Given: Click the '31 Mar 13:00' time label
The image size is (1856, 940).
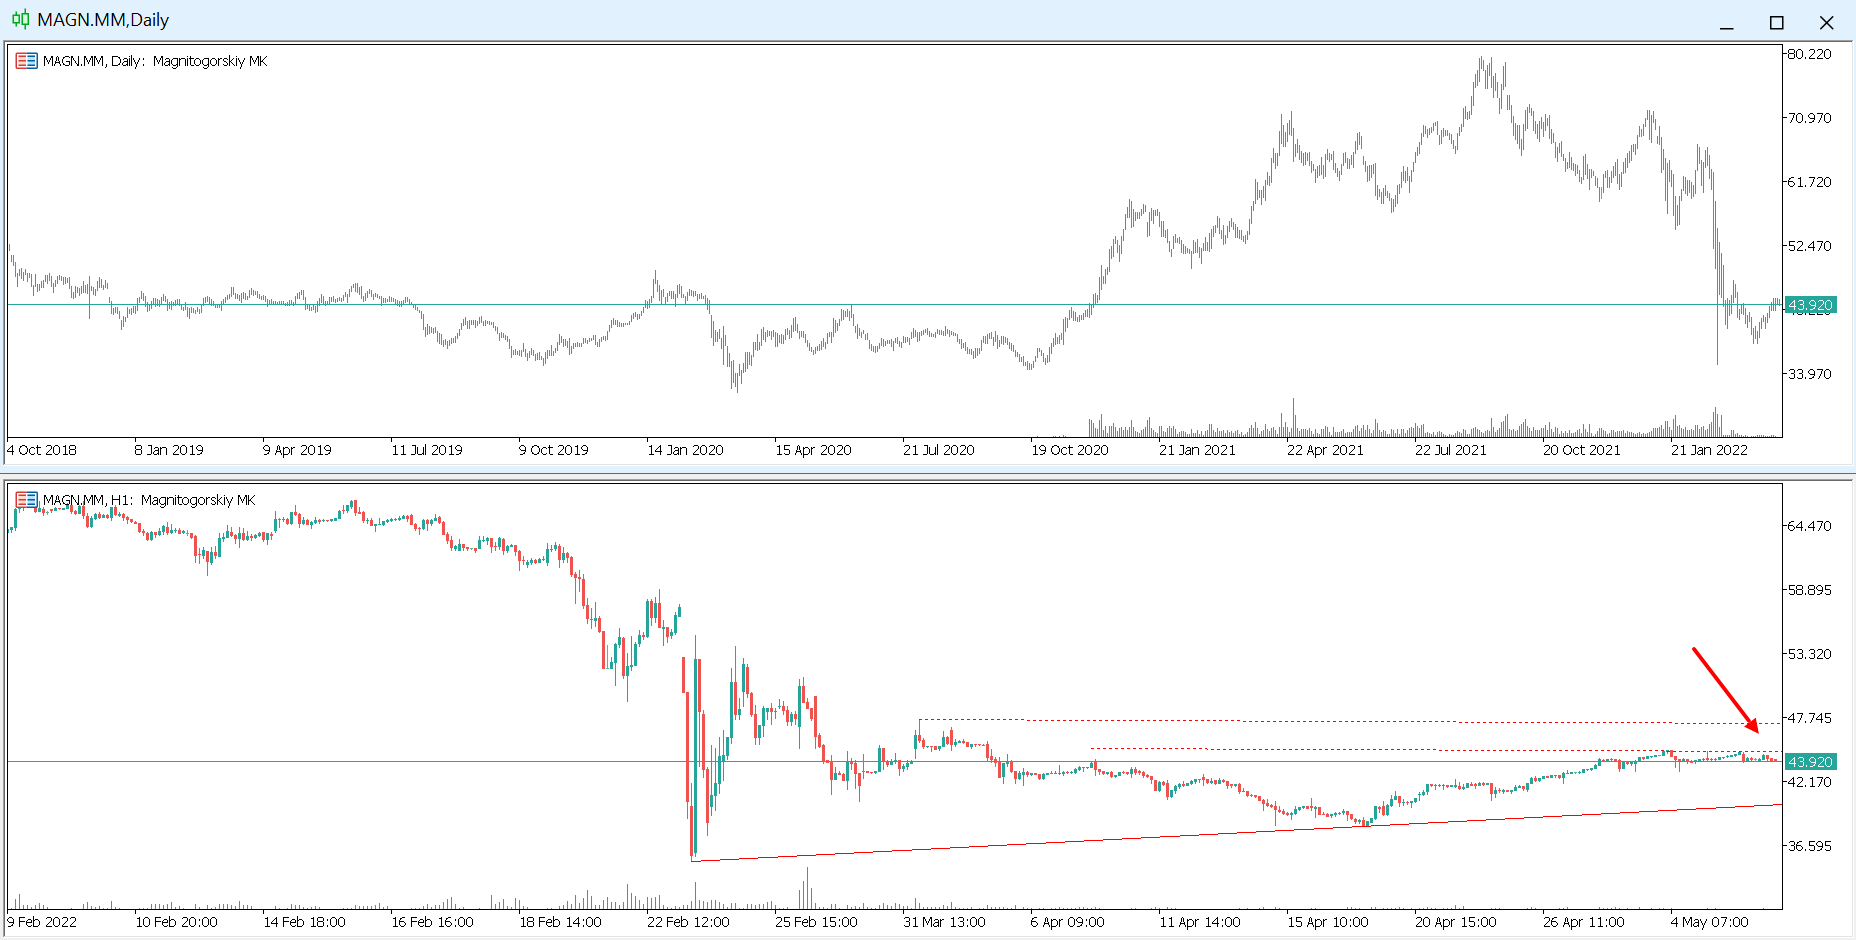Looking at the screenshot, I should tap(944, 922).
